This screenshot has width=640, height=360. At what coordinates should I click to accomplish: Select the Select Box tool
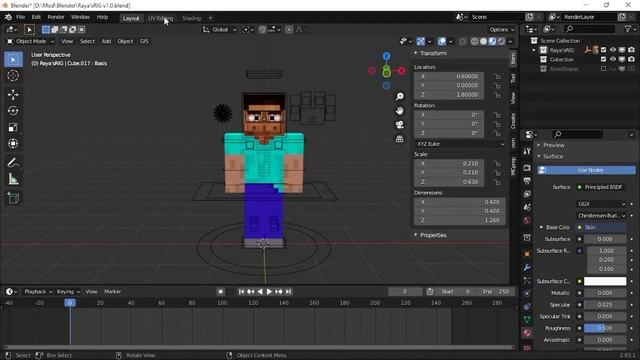[13, 60]
